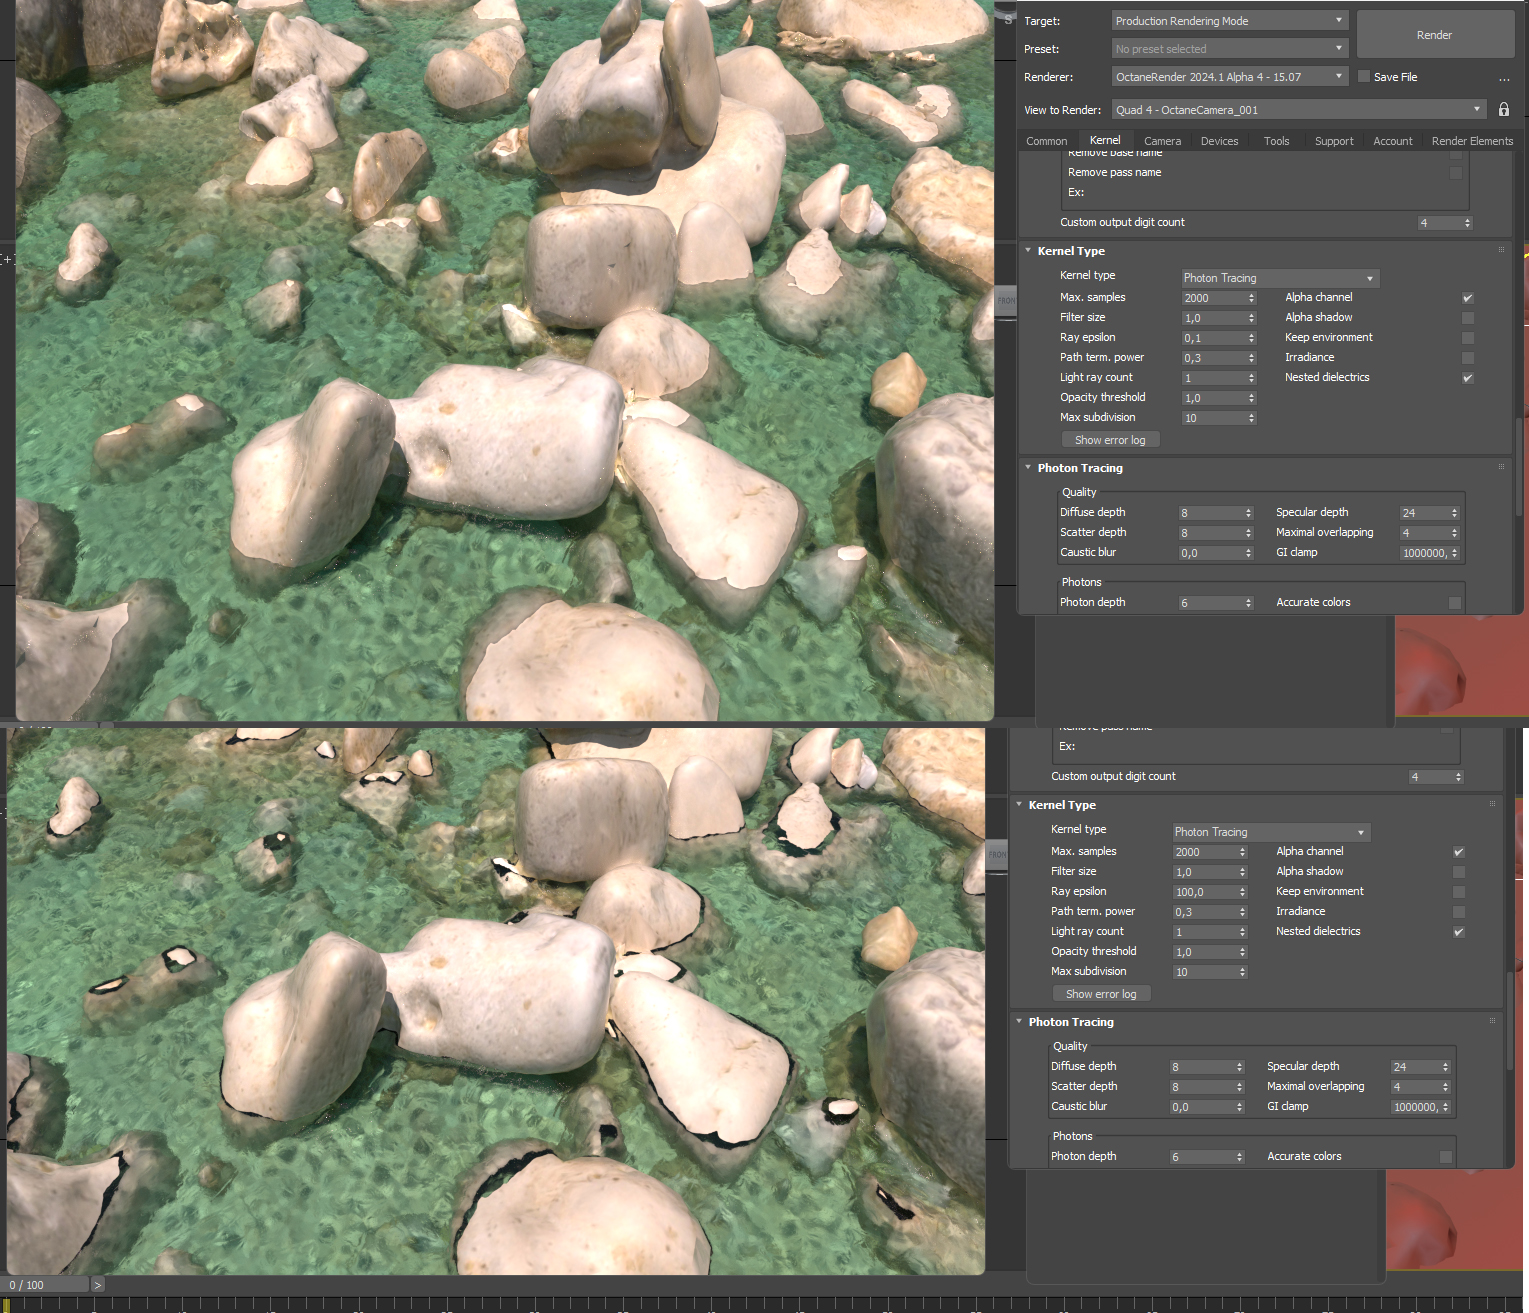Image resolution: width=1529 pixels, height=1313 pixels.
Task: Enable the Save File checkbox
Action: pyautogui.click(x=1364, y=77)
